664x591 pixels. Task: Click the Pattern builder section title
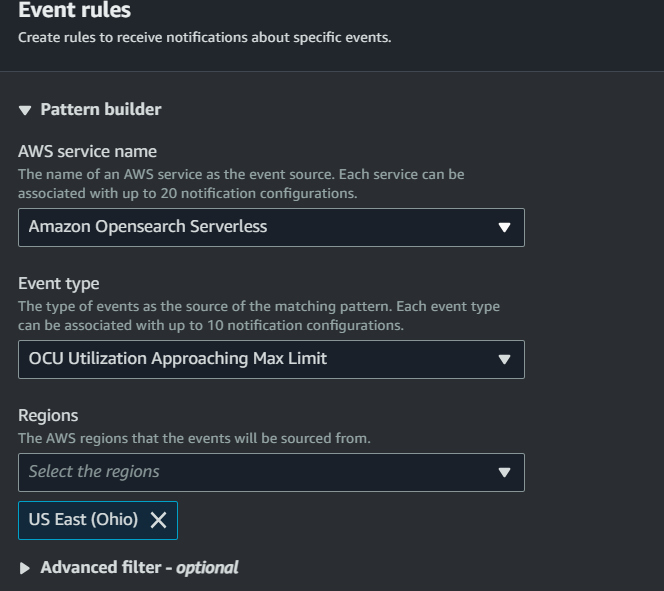(100, 109)
